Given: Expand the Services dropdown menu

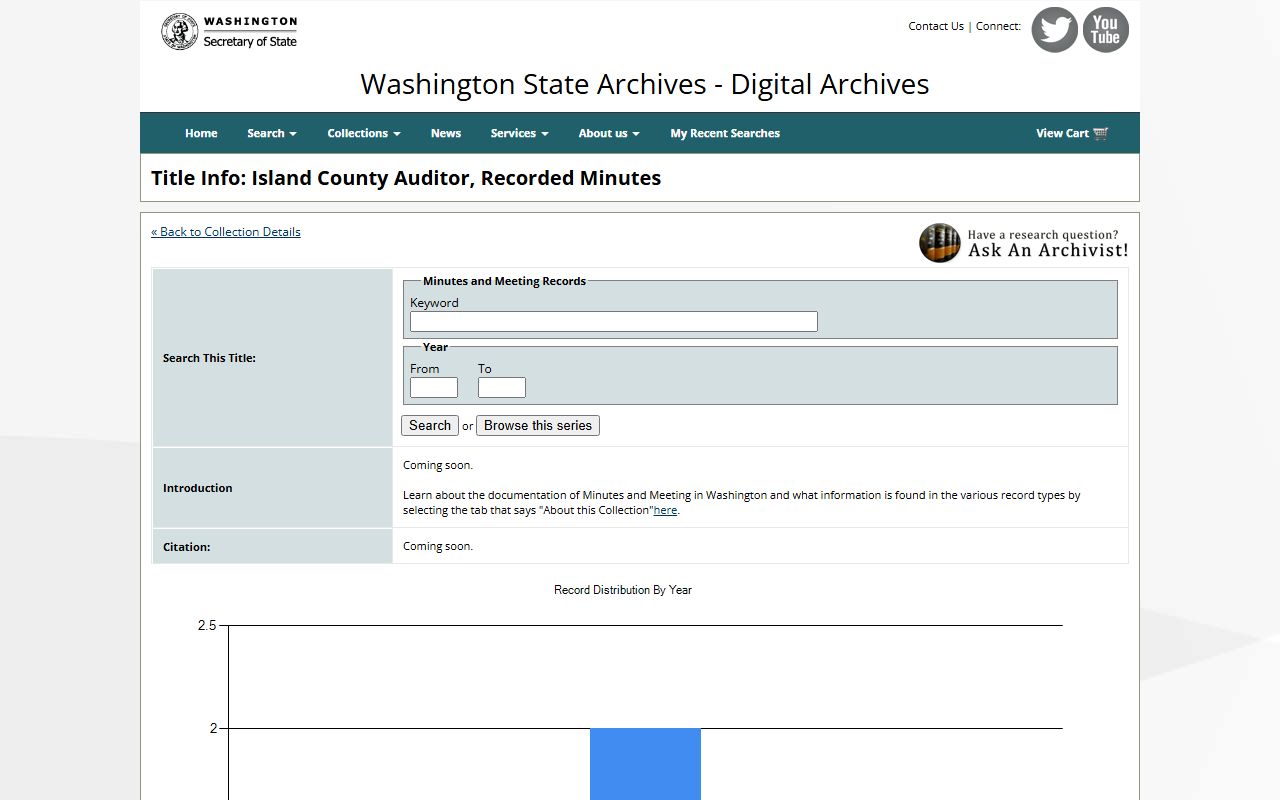Looking at the screenshot, I should point(519,133).
